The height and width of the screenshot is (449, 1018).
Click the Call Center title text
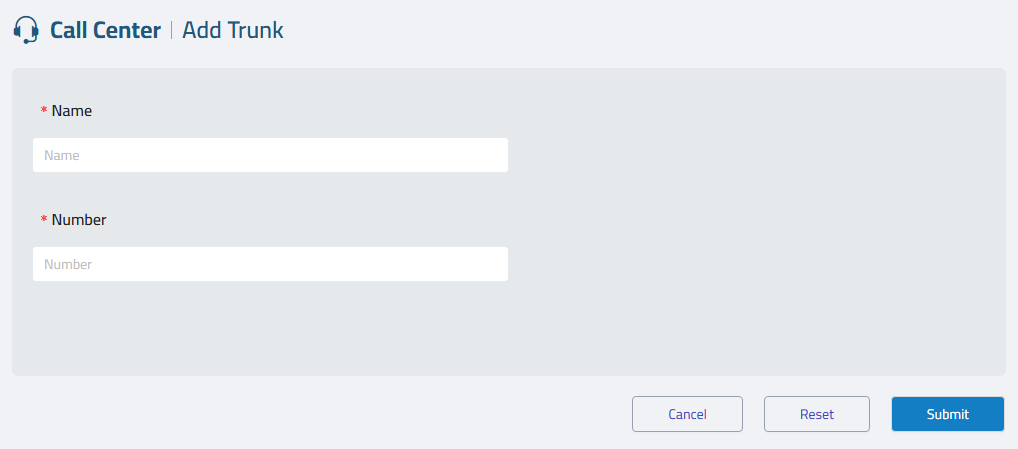click(105, 31)
